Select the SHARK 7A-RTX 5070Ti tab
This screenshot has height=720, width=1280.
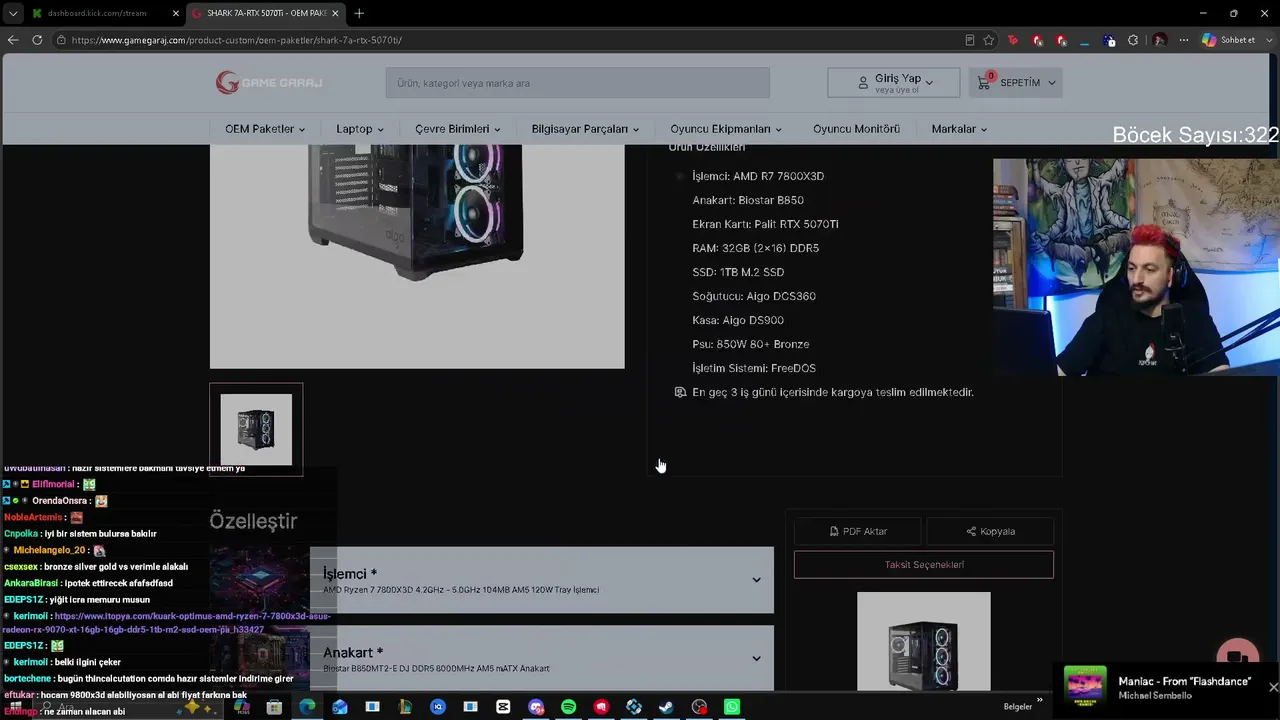265,13
